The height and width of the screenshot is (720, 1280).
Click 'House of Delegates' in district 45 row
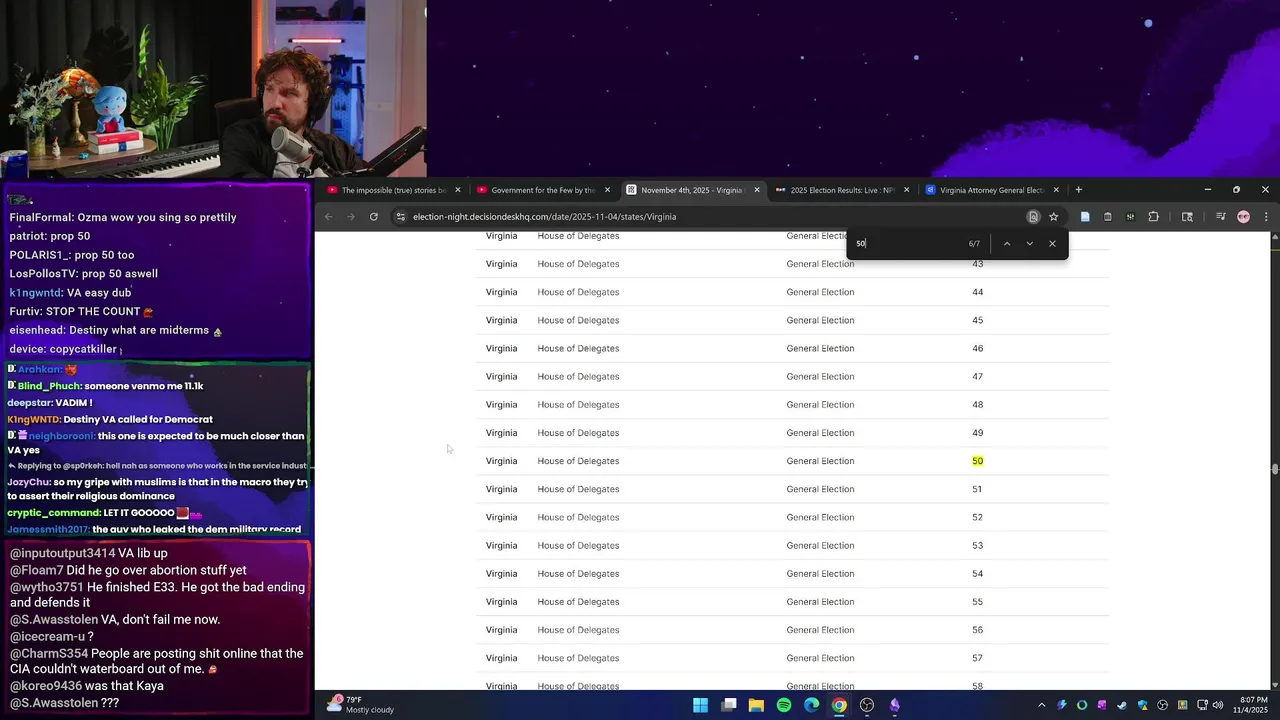(x=578, y=321)
